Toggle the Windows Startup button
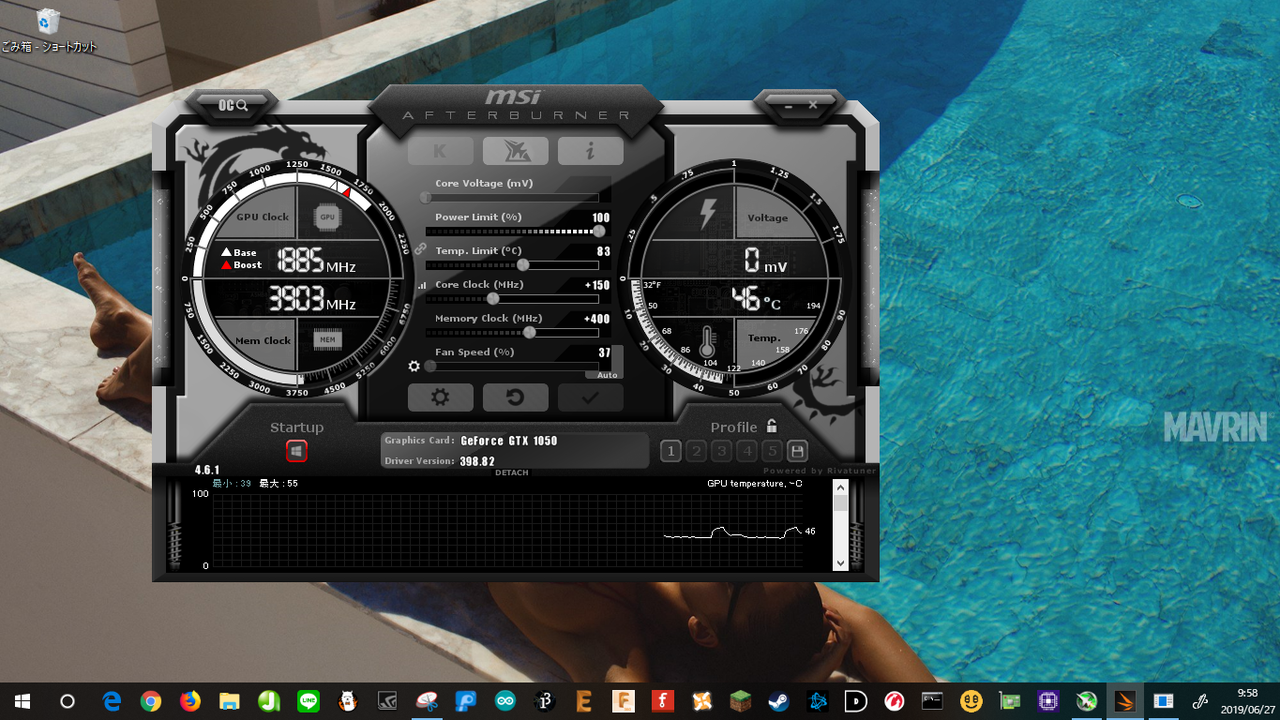This screenshot has width=1280, height=720. click(x=296, y=451)
